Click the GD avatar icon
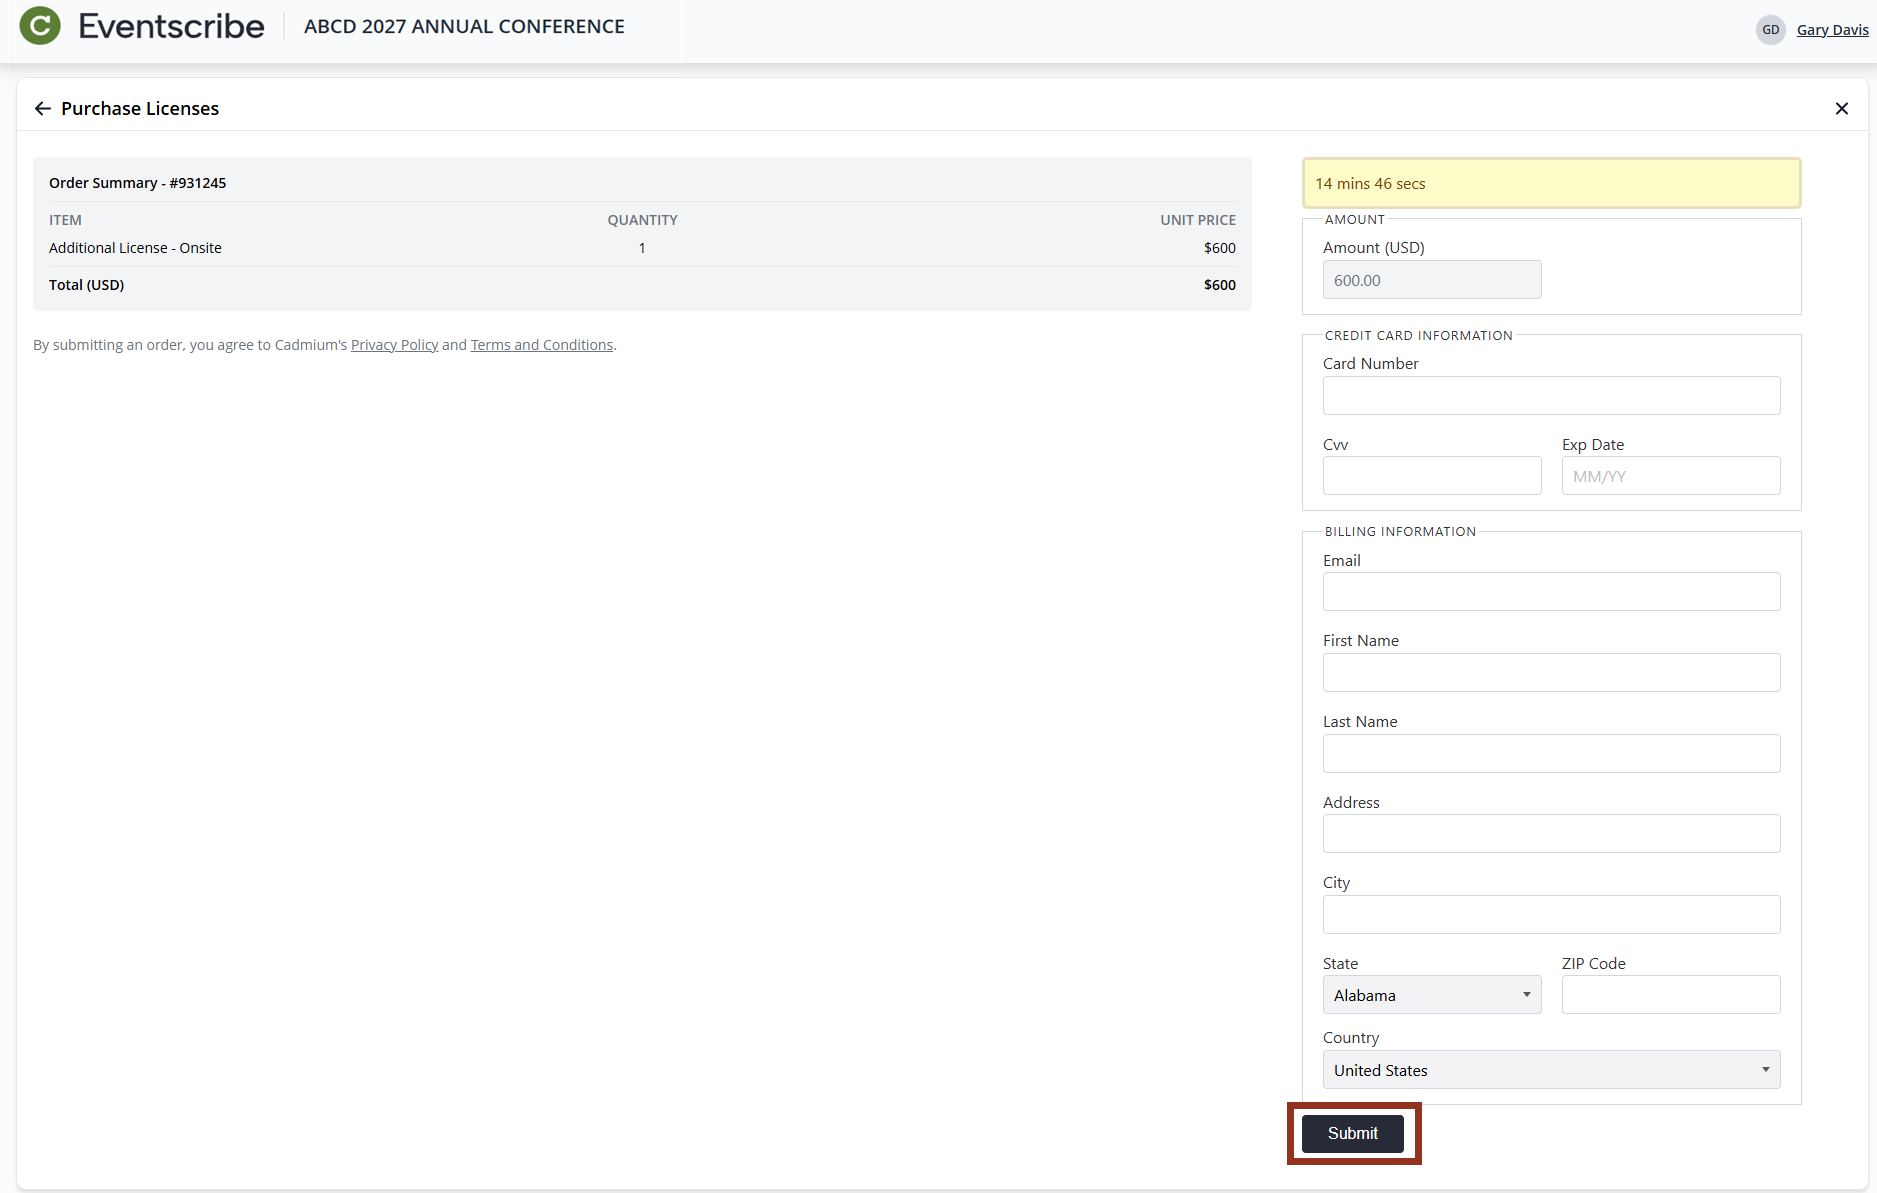 (1770, 29)
